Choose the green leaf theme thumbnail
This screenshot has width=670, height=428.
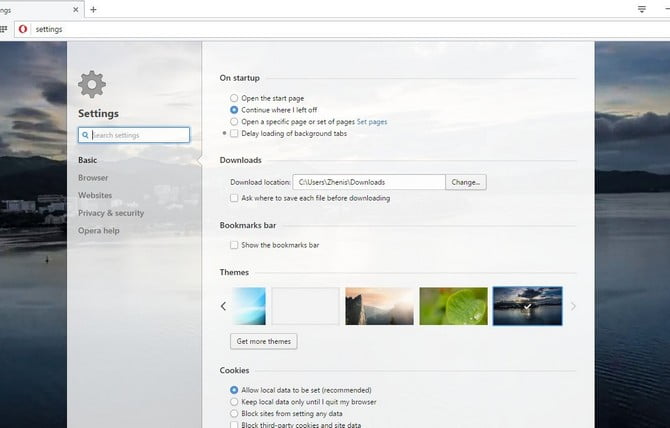point(453,306)
